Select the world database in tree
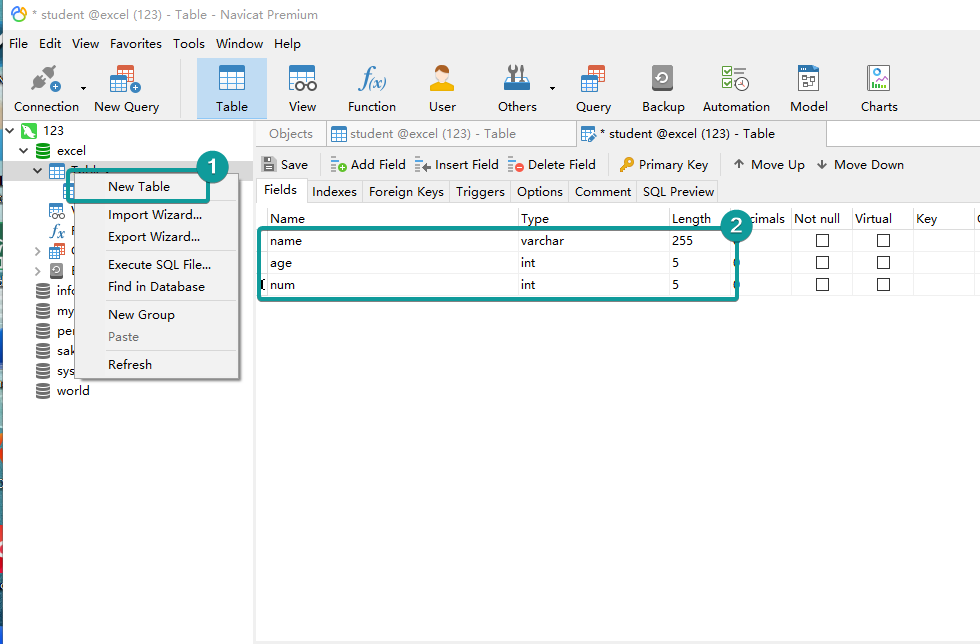This screenshot has width=980, height=644. click(73, 391)
